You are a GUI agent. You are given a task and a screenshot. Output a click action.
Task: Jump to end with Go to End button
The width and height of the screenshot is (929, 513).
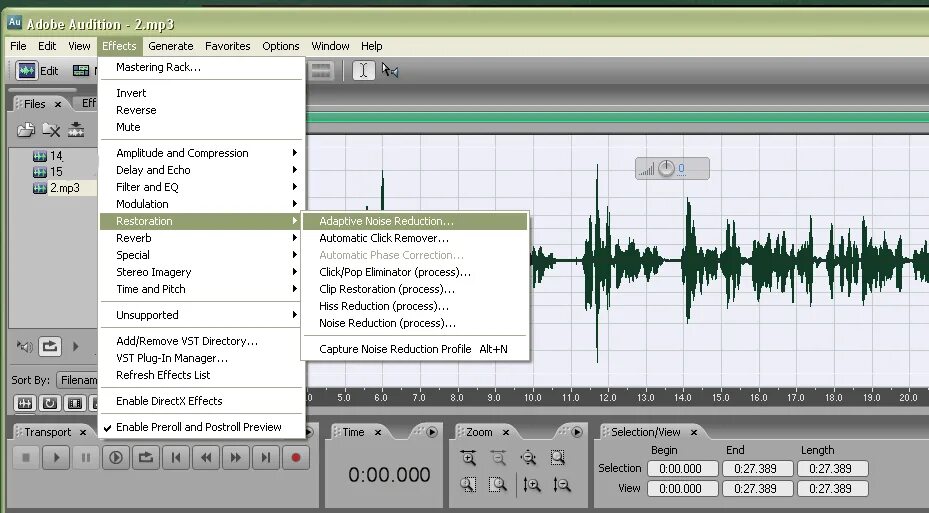point(266,457)
